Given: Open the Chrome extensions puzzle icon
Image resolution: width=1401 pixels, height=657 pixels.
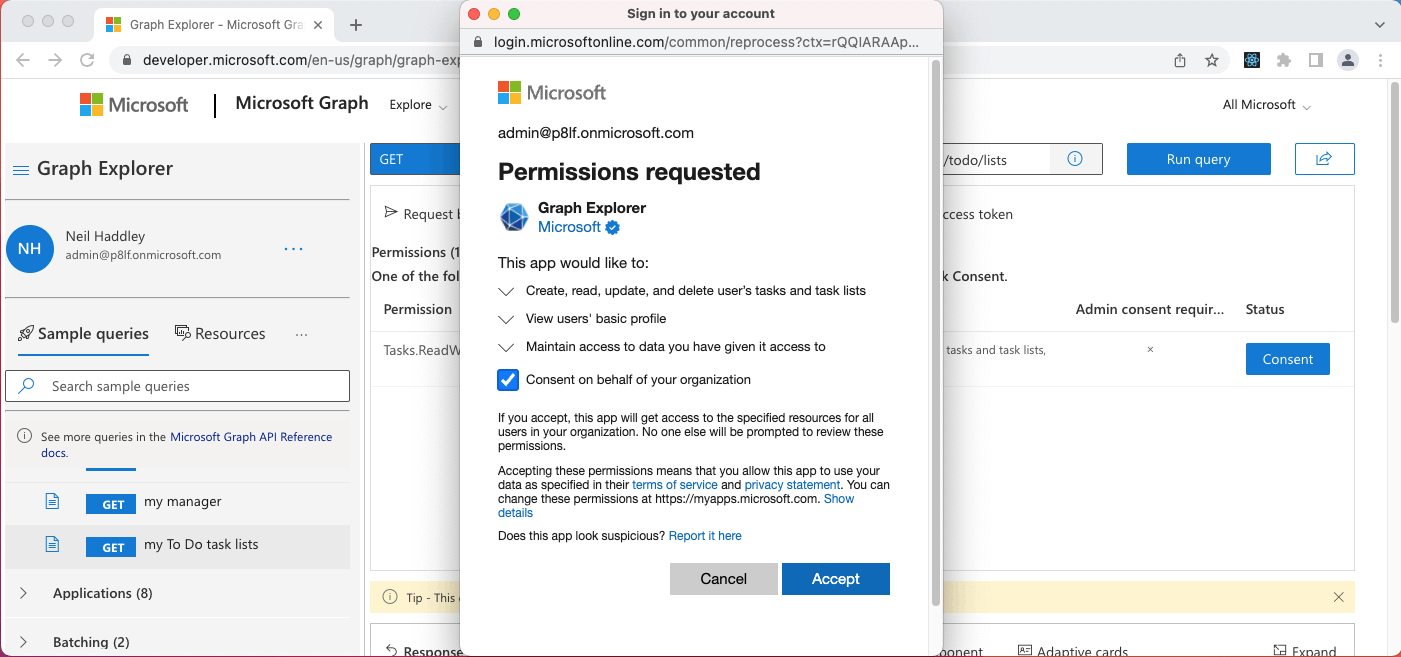Looking at the screenshot, I should [1284, 60].
